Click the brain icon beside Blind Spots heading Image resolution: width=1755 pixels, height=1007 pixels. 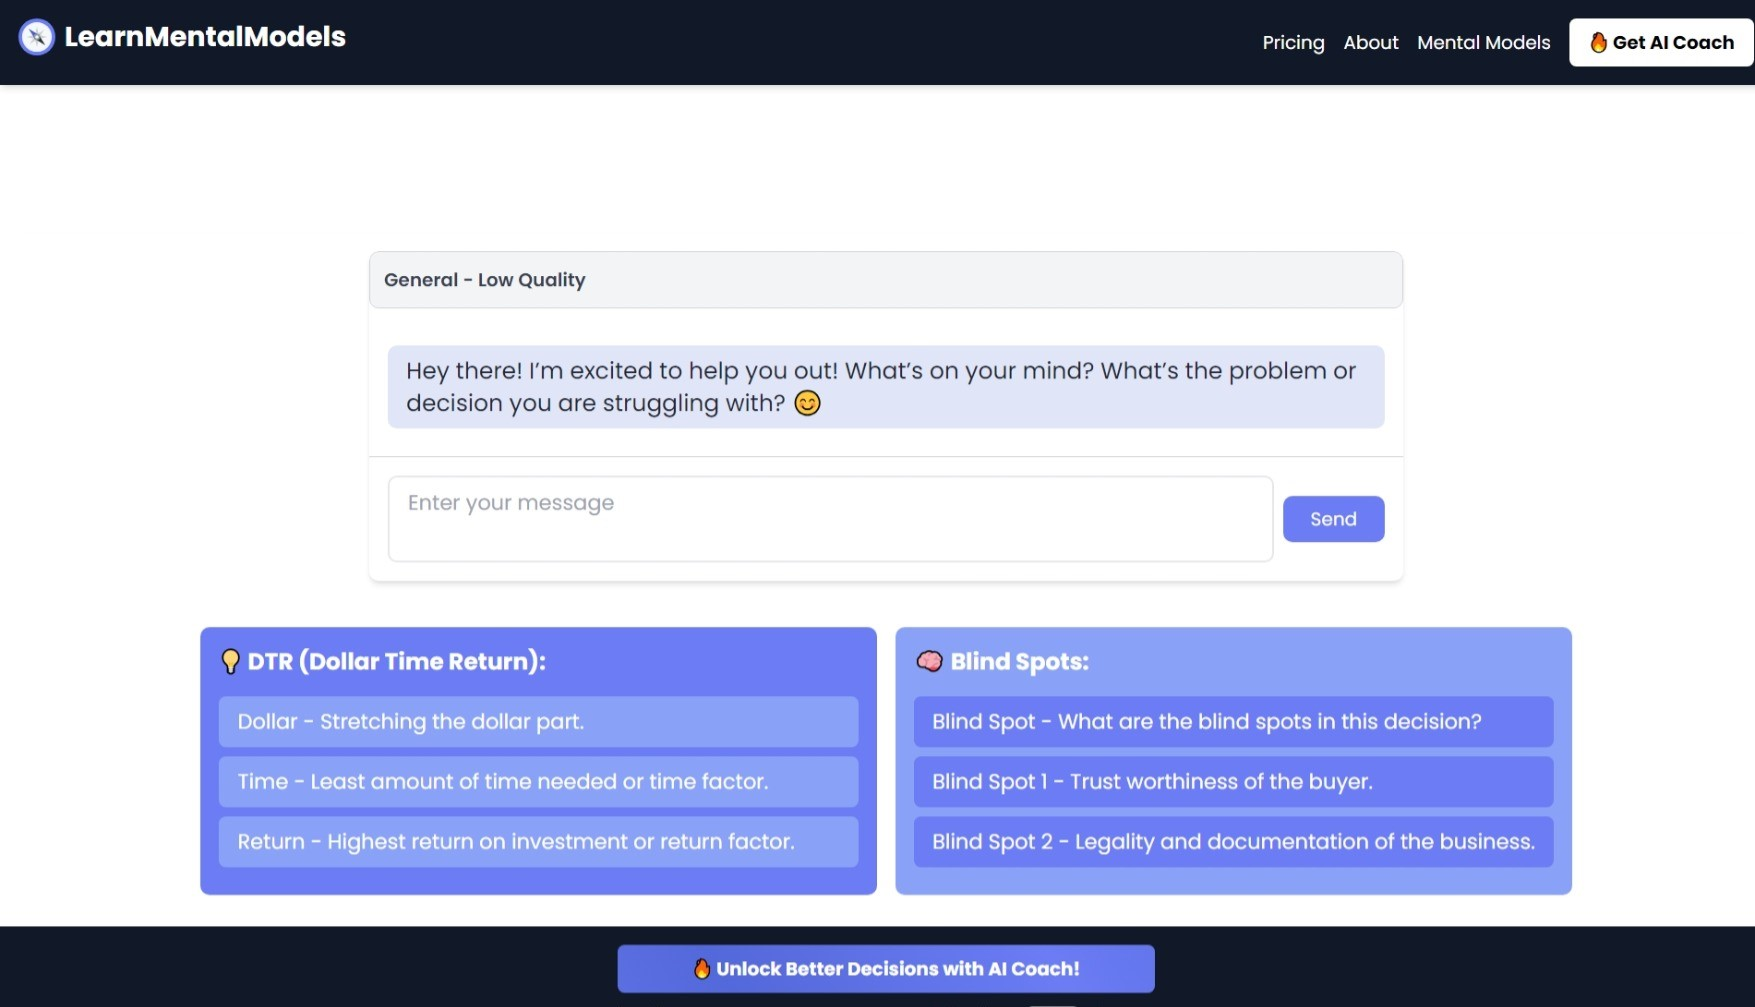pyautogui.click(x=929, y=660)
